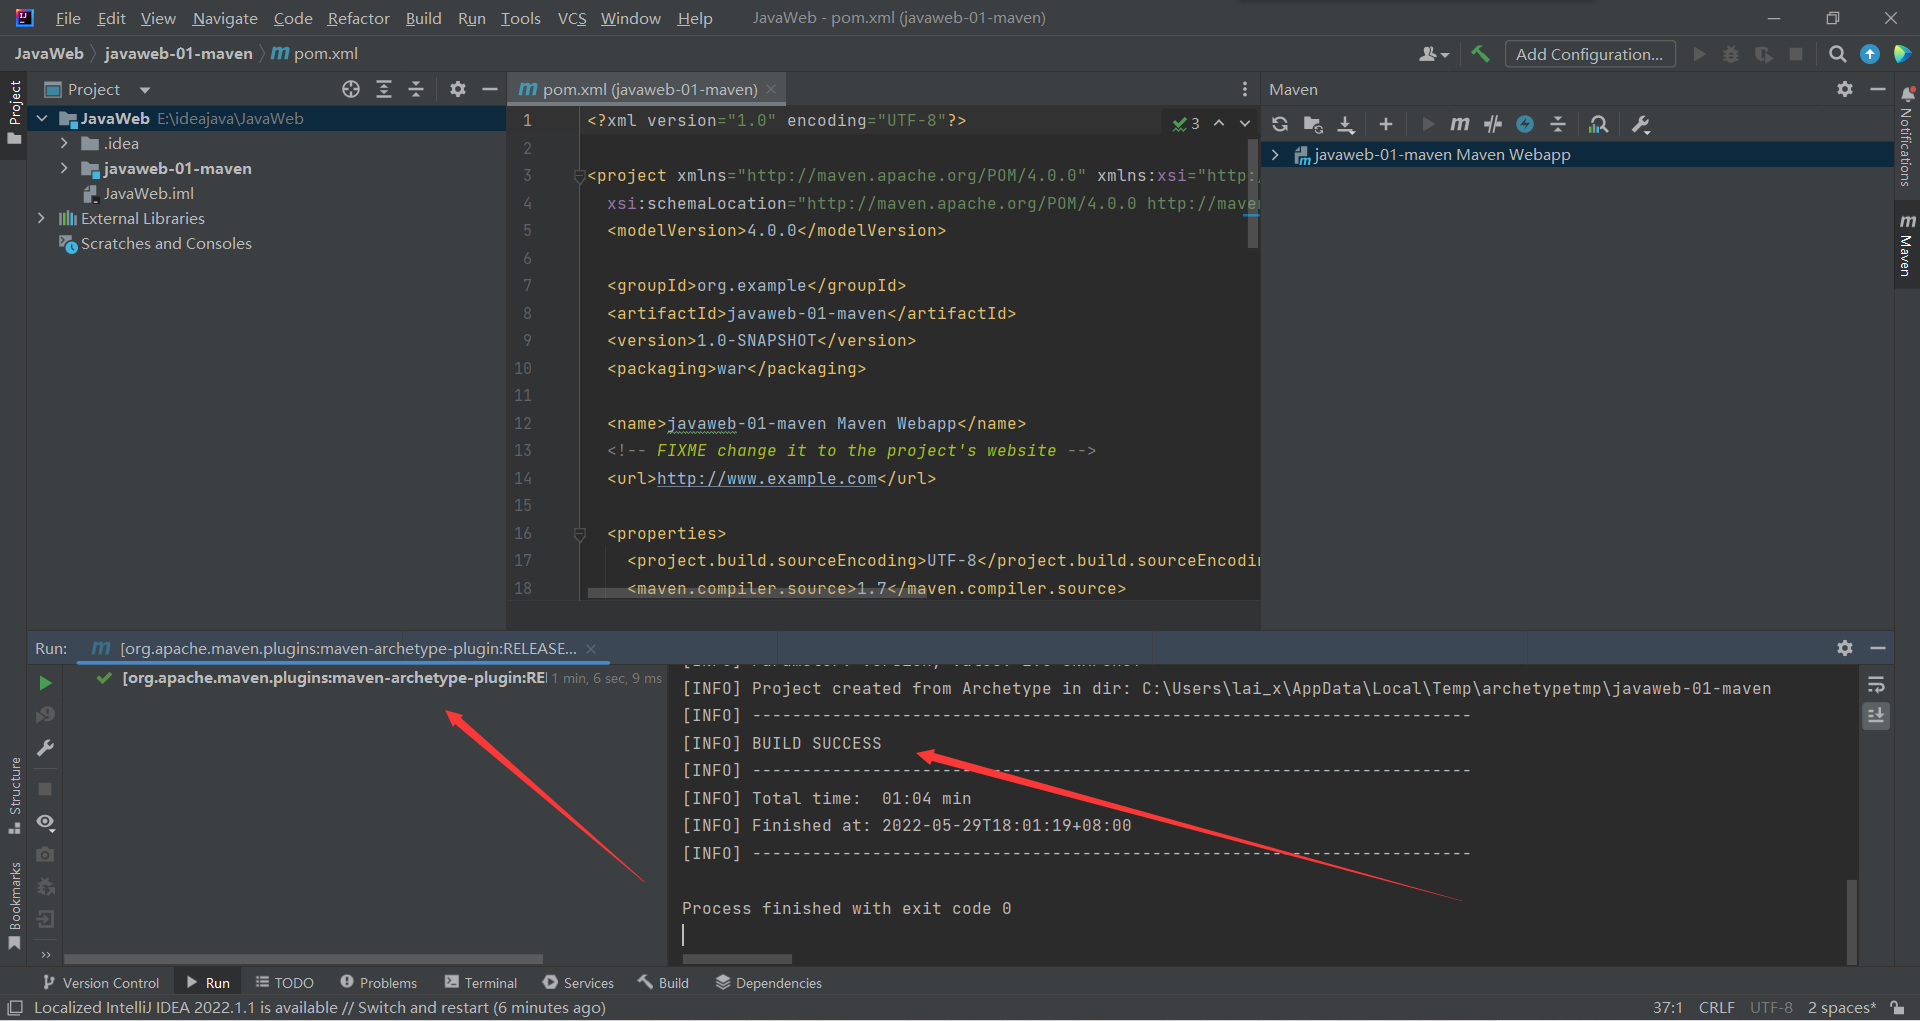
Task: Hide the Maven tool window
Action: (1878, 89)
